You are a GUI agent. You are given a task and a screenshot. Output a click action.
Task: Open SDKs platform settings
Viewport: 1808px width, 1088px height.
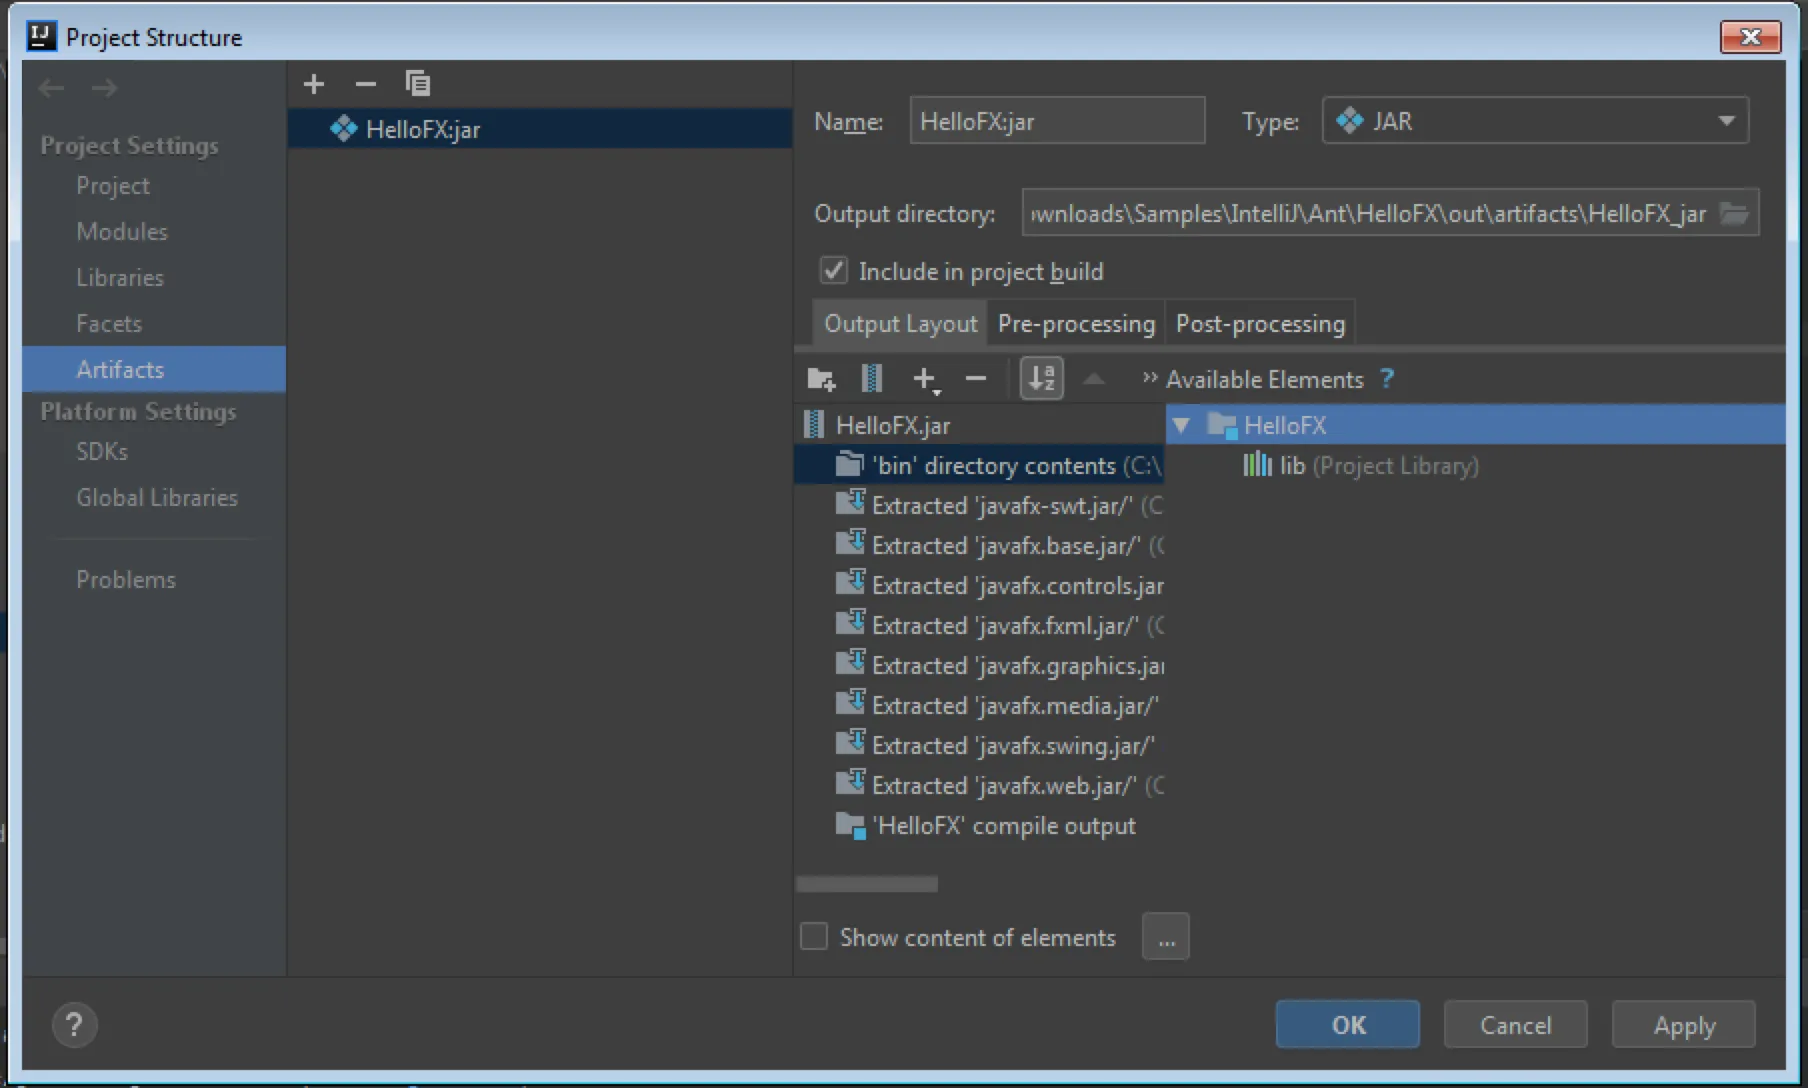coord(102,452)
